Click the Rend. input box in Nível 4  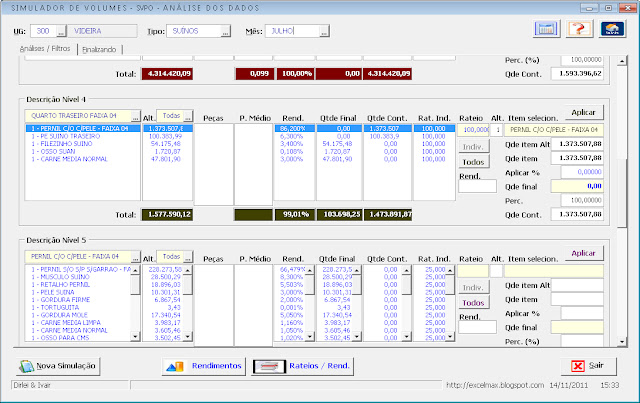coord(477,186)
